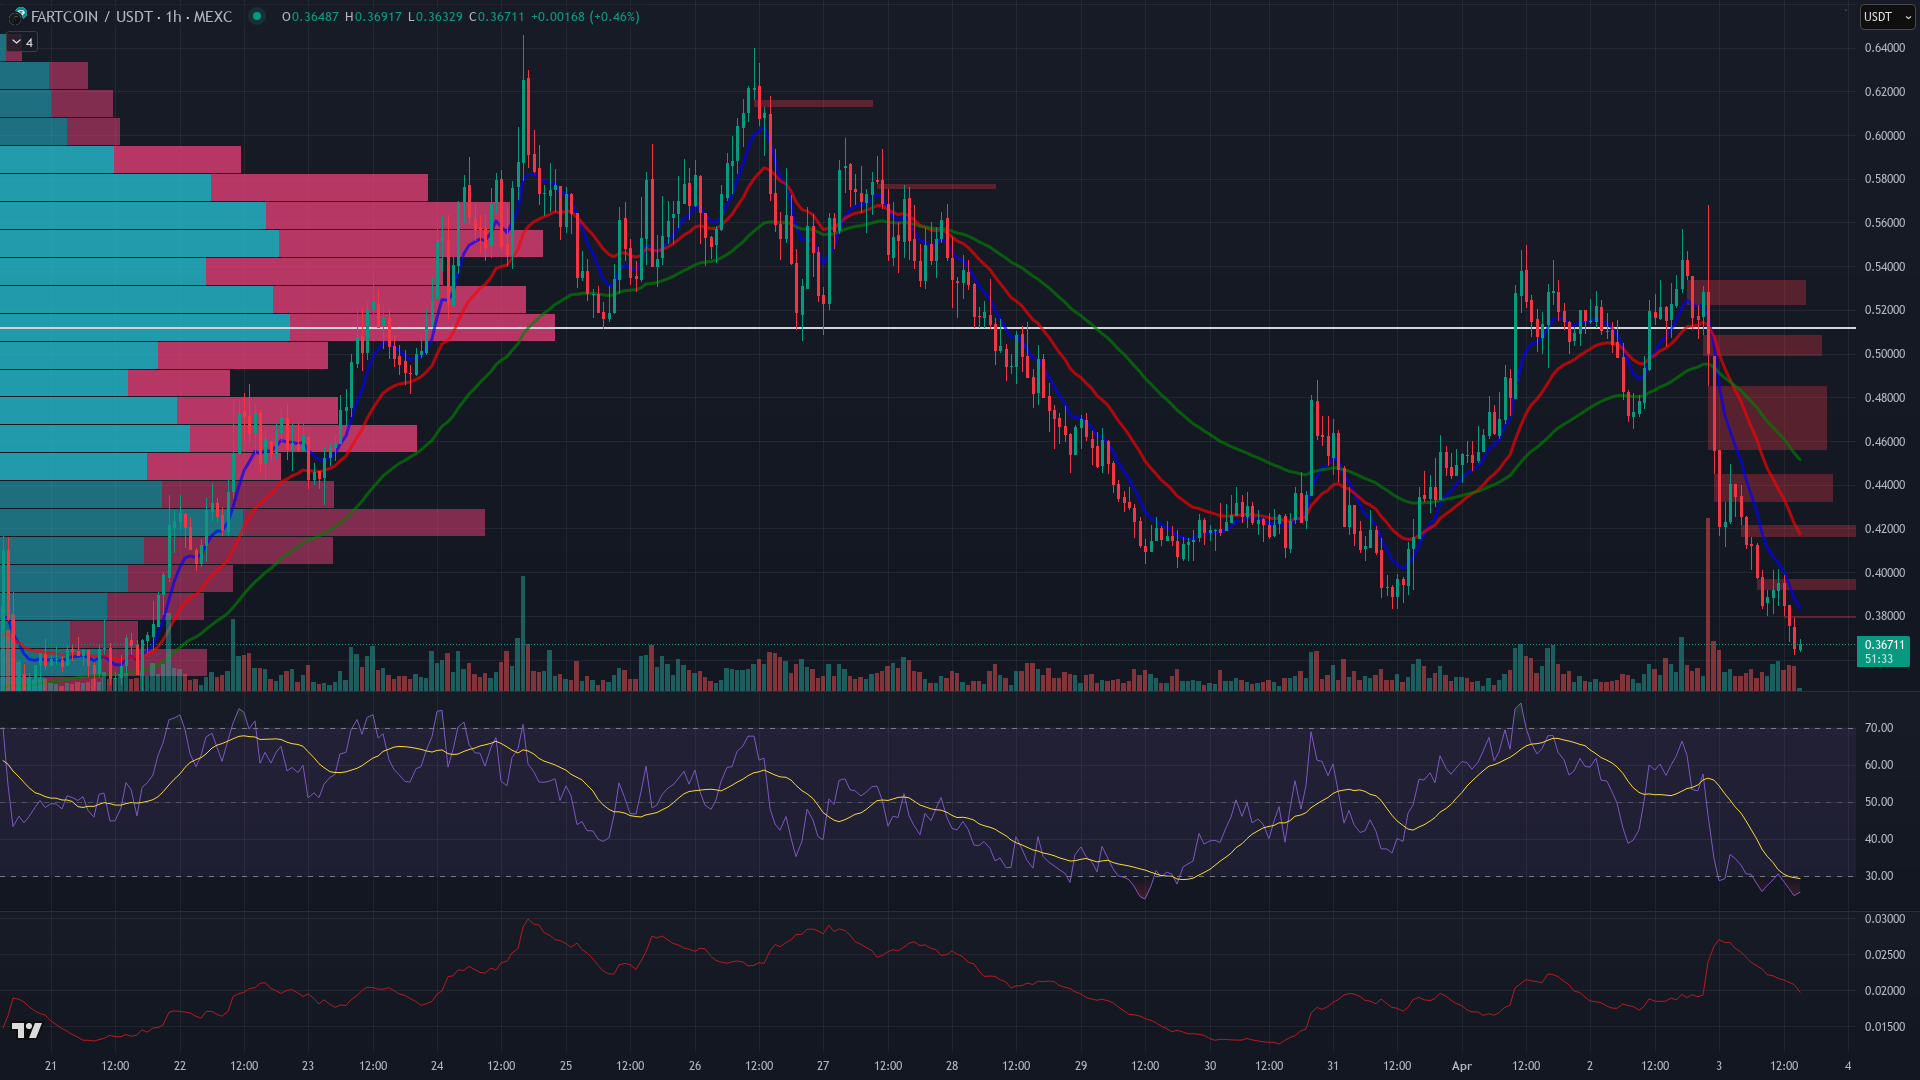Click the 0.64000 price axis label

coord(1885,48)
